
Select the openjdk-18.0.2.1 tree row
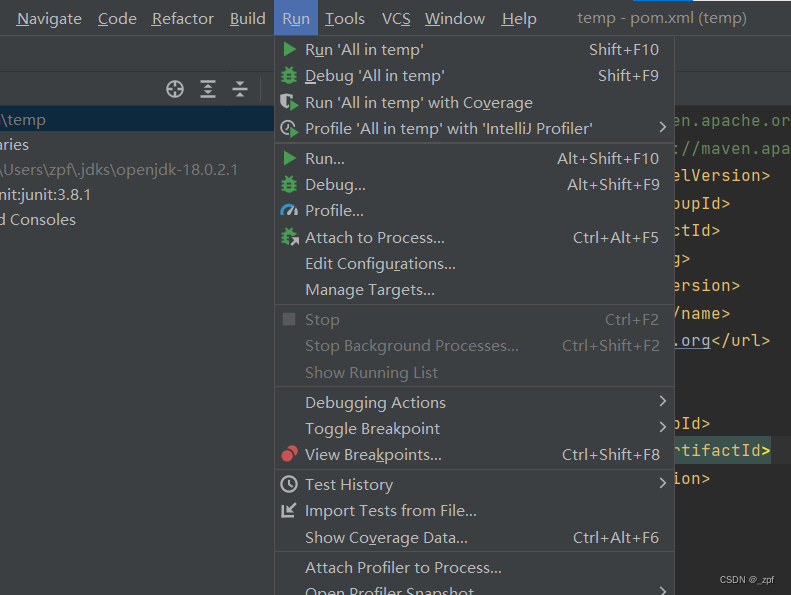click(x=137, y=170)
